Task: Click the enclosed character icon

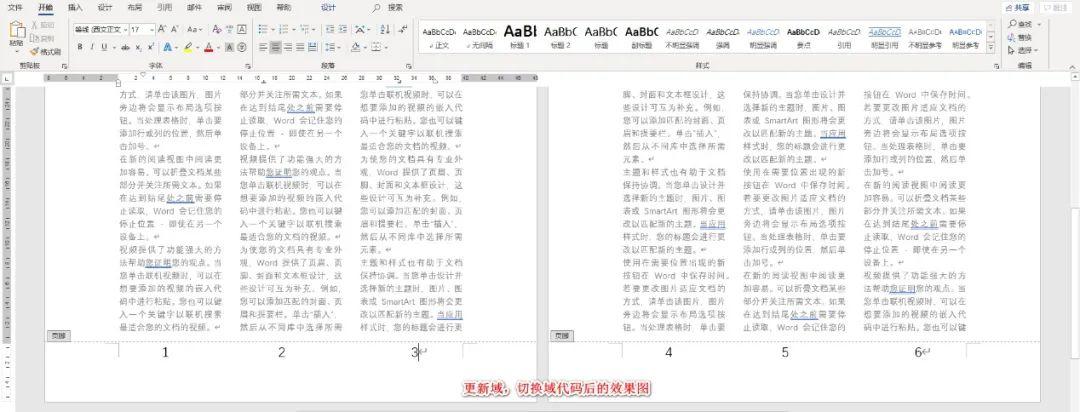Action: click(x=242, y=48)
